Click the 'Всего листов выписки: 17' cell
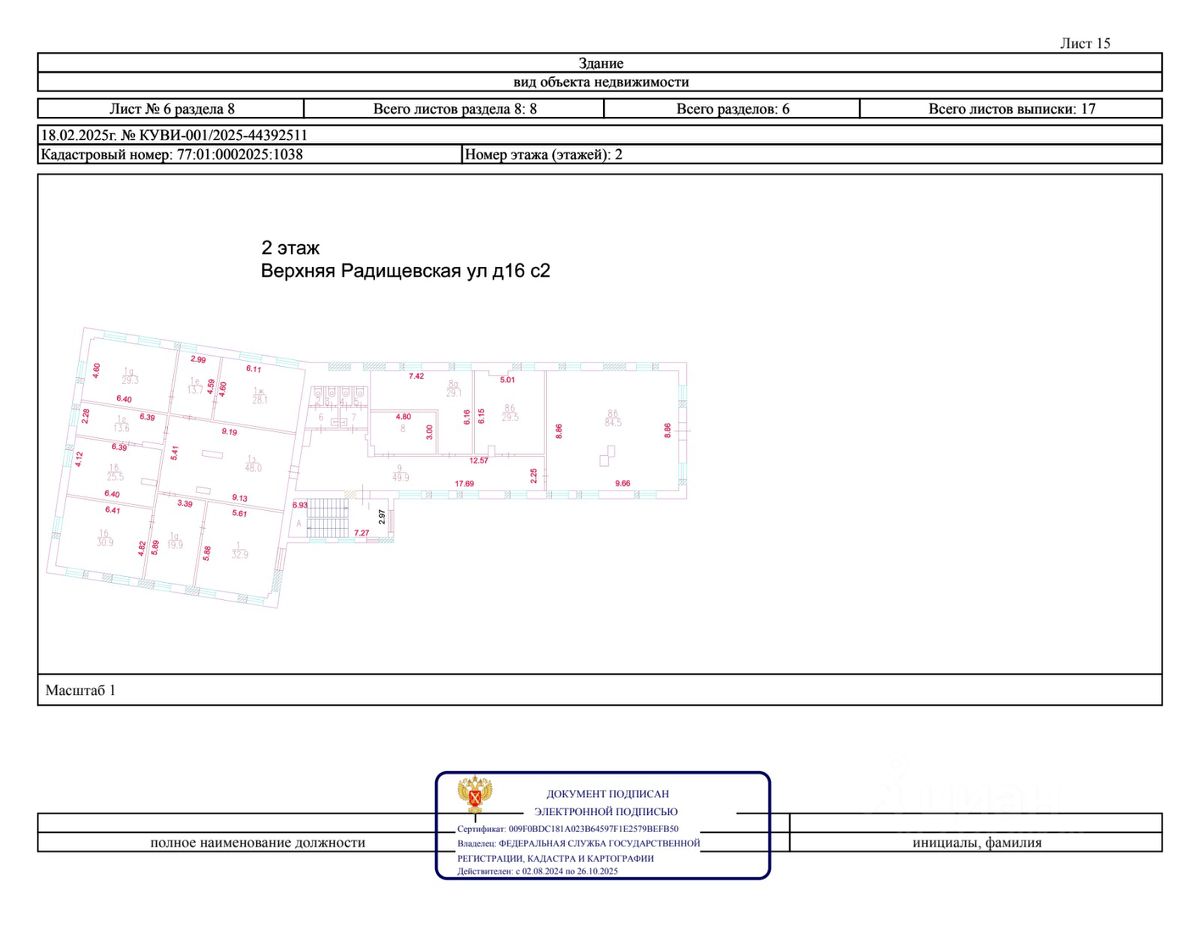Image resolution: width=1200 pixels, height=927 pixels. point(1011,109)
